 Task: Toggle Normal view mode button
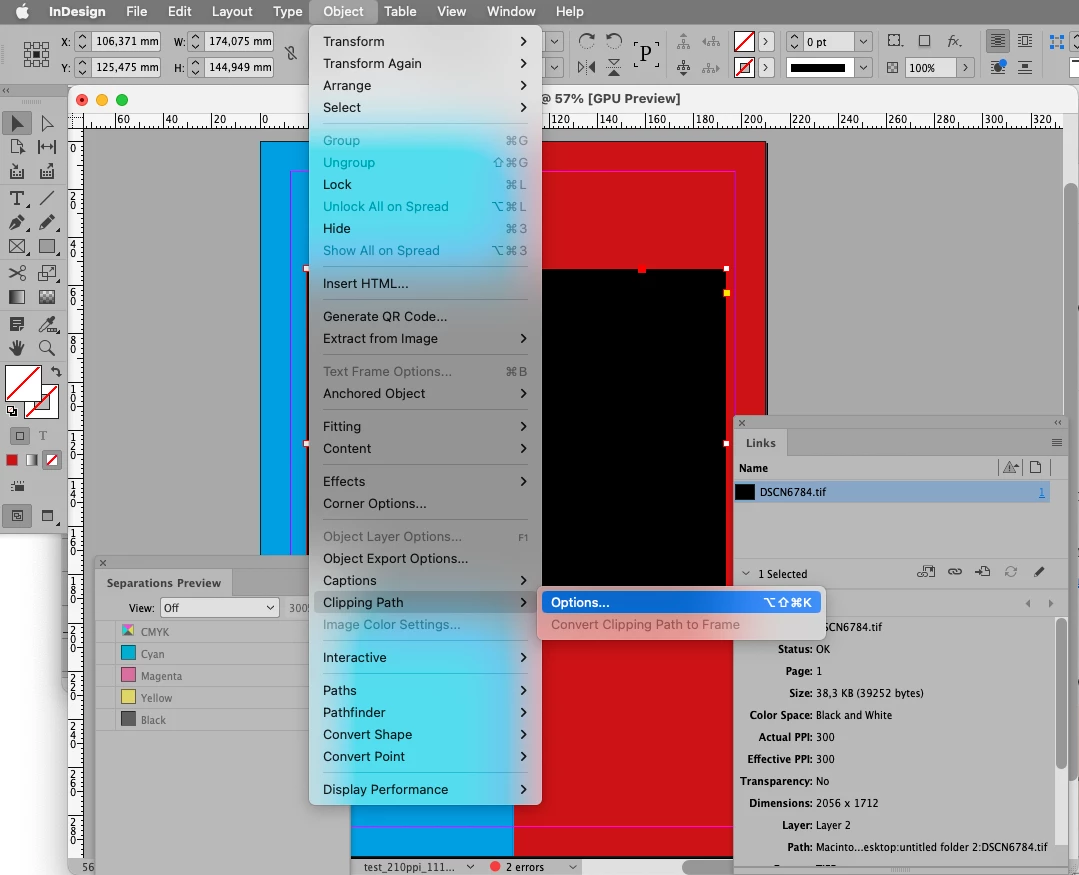coord(18,515)
